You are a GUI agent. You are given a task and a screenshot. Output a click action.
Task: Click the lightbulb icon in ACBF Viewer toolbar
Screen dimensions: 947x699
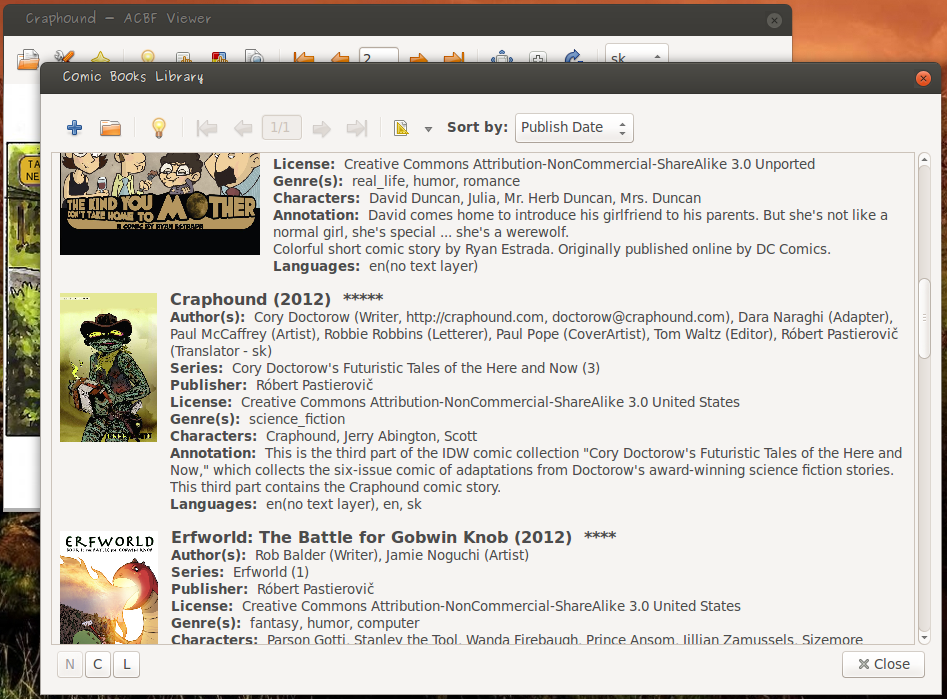pos(148,56)
